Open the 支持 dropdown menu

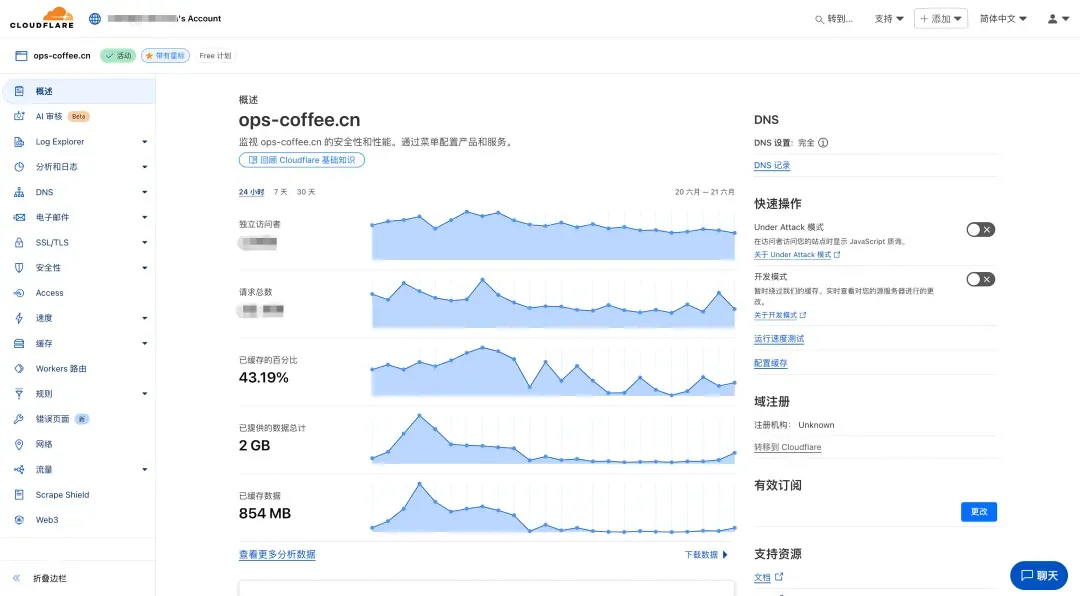click(x=889, y=19)
